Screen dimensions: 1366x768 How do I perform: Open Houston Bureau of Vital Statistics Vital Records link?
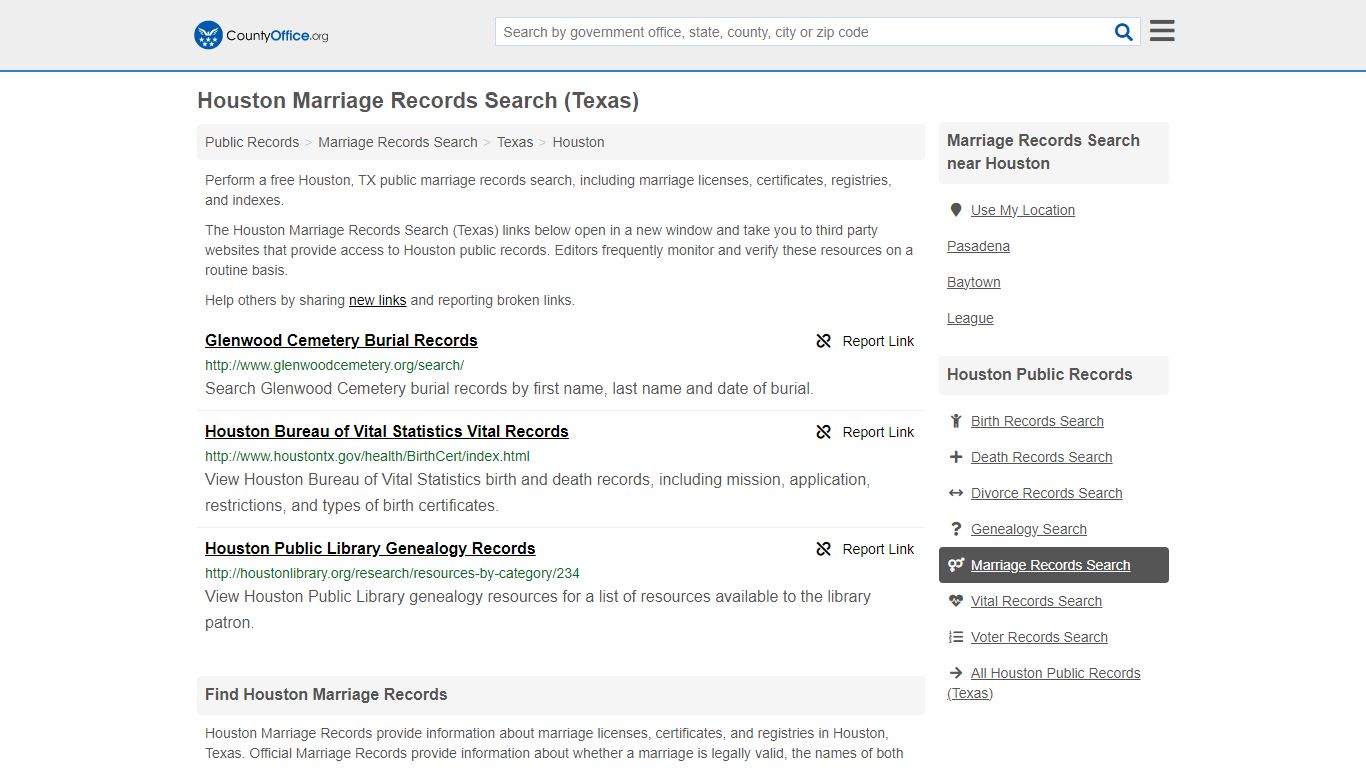(387, 431)
